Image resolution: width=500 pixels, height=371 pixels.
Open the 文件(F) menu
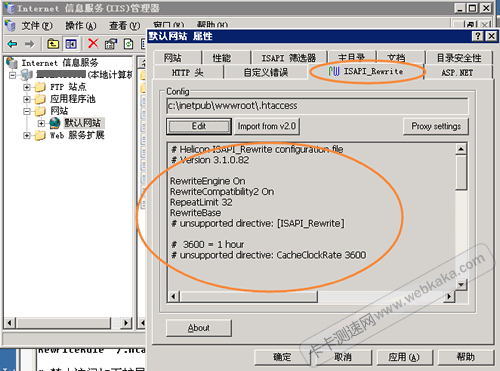(37, 26)
